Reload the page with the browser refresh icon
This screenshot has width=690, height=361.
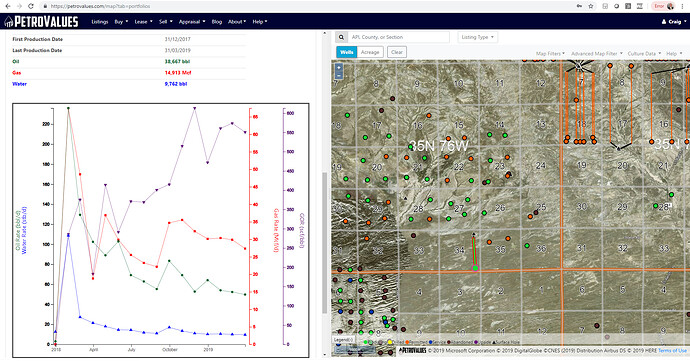coord(30,6)
